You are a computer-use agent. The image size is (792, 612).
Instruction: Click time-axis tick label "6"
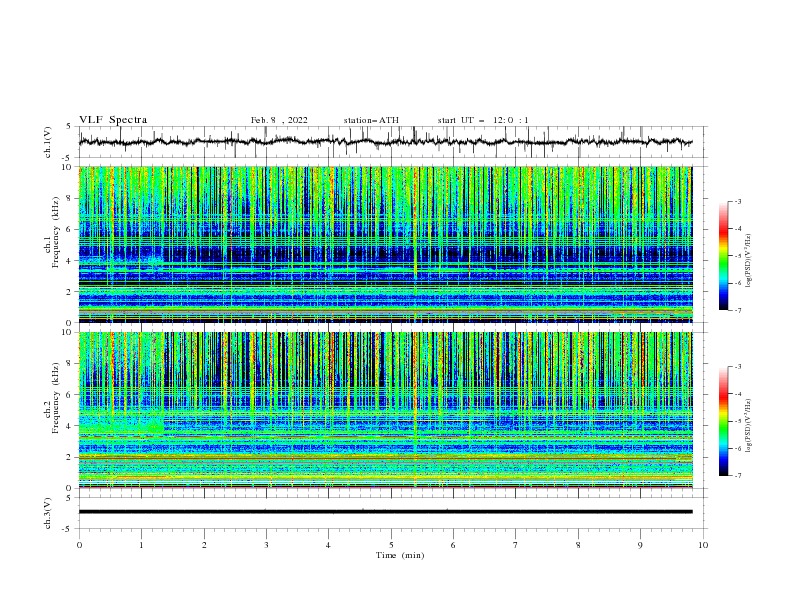coord(453,545)
